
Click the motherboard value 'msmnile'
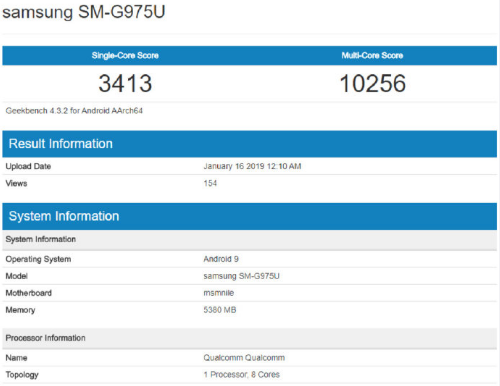219,293
